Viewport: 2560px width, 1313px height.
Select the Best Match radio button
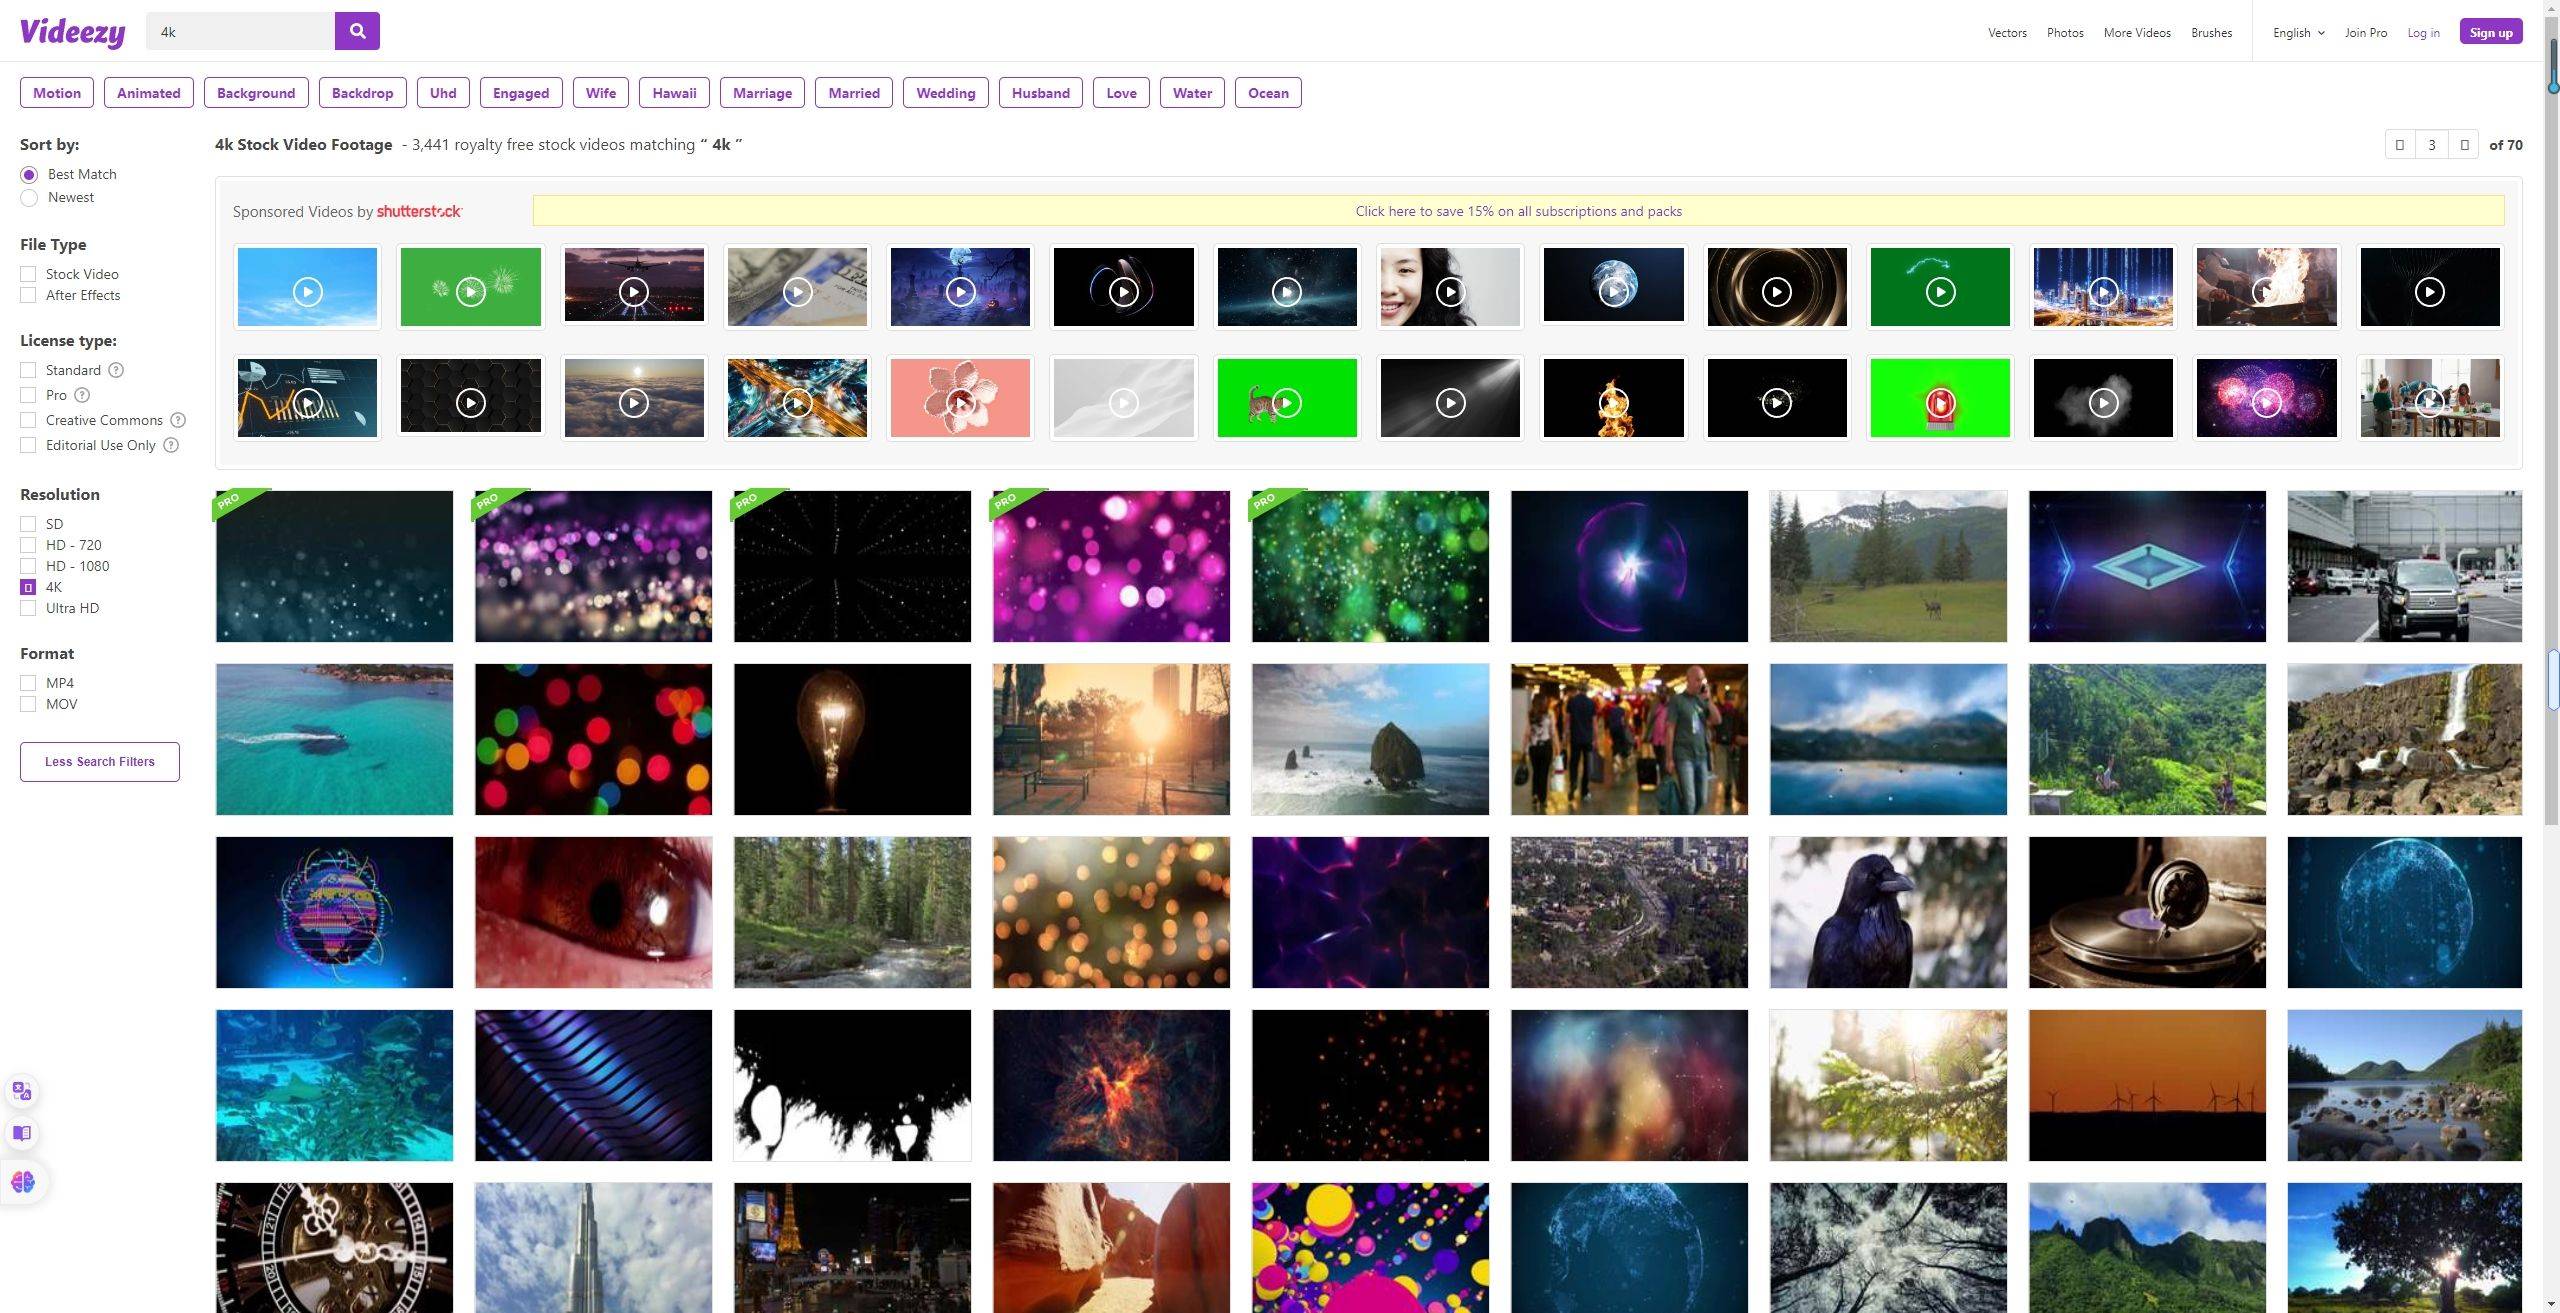28,174
